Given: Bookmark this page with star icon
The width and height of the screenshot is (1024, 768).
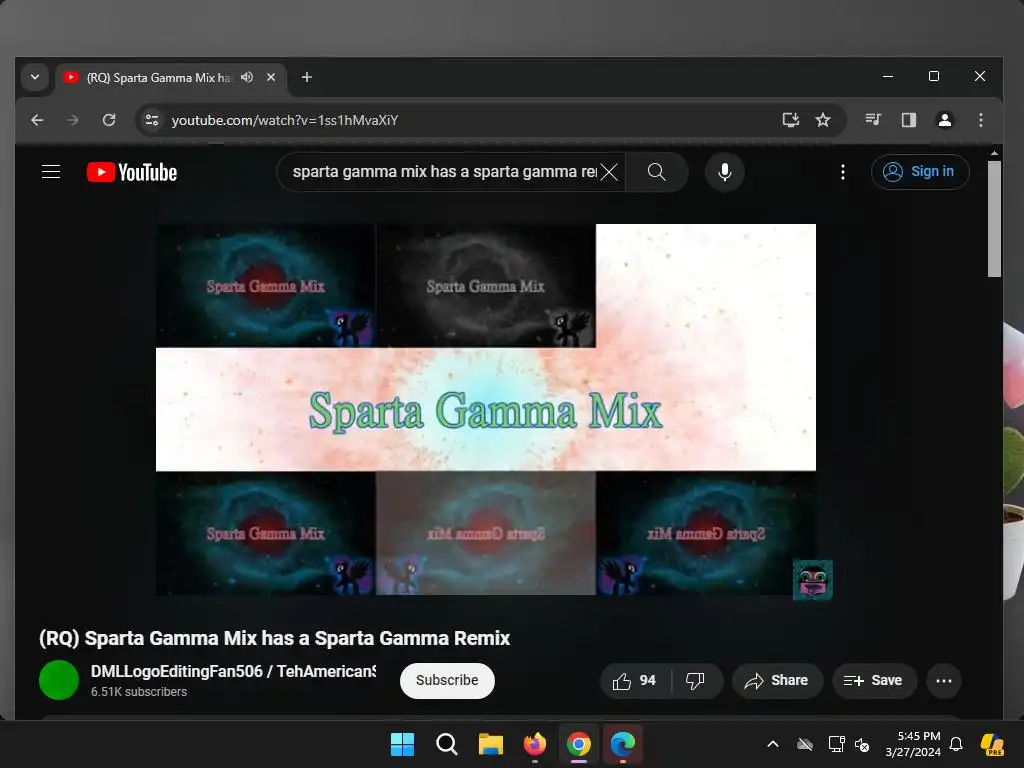Looking at the screenshot, I should pos(823,120).
